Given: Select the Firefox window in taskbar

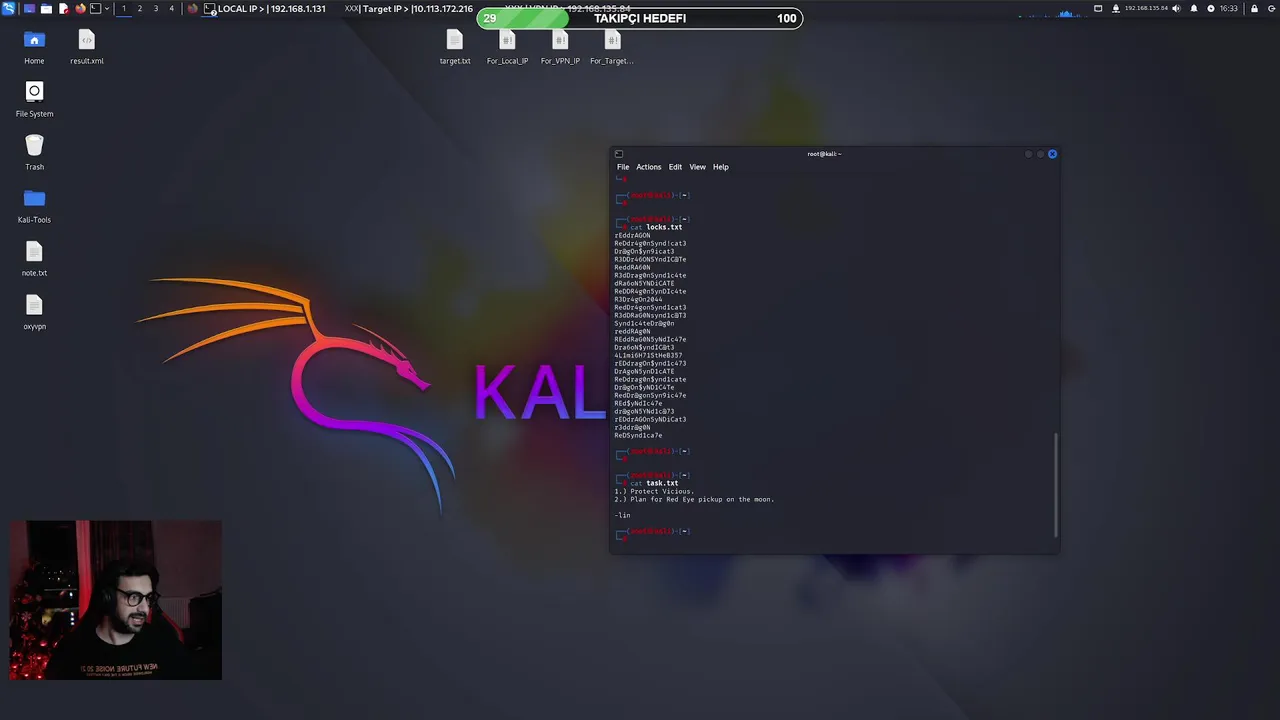Looking at the screenshot, I should pos(193,8).
